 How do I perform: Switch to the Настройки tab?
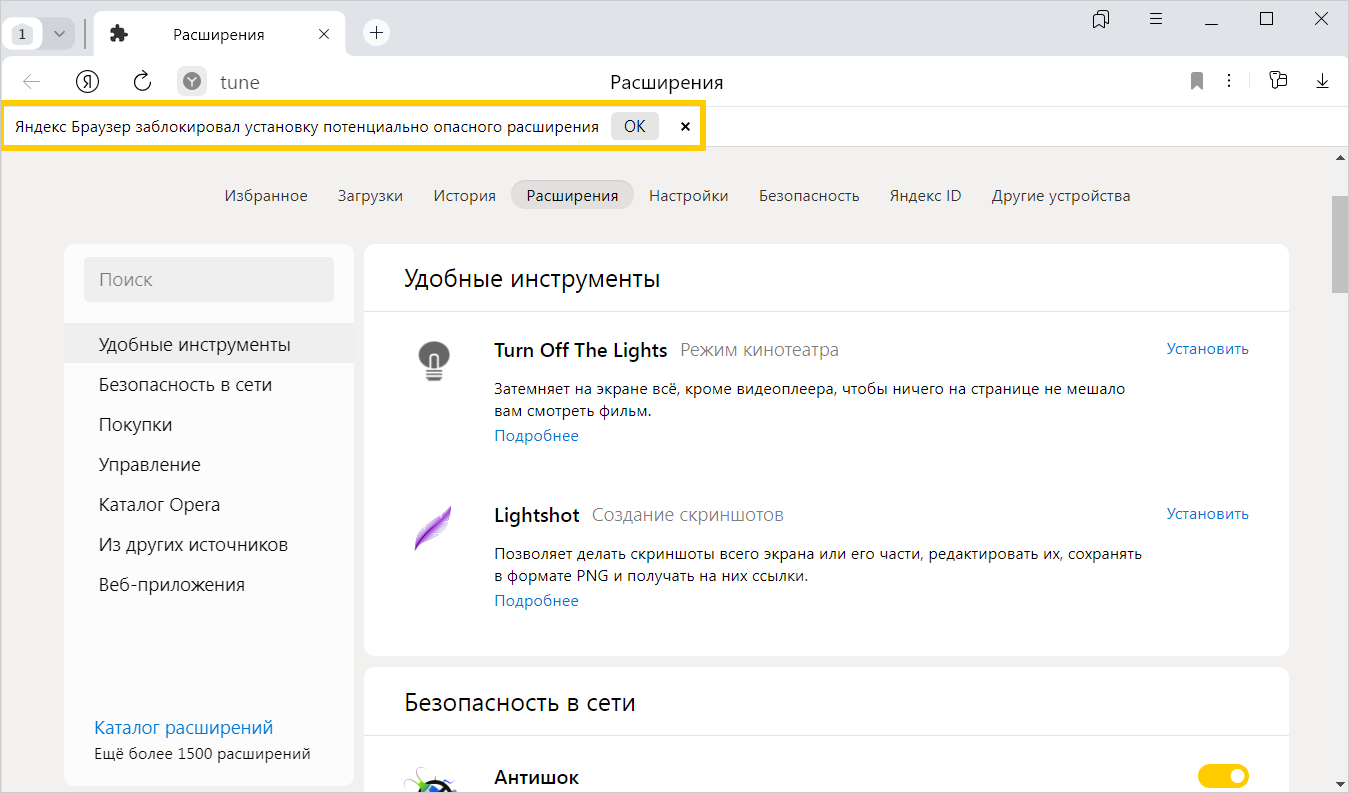[688, 196]
